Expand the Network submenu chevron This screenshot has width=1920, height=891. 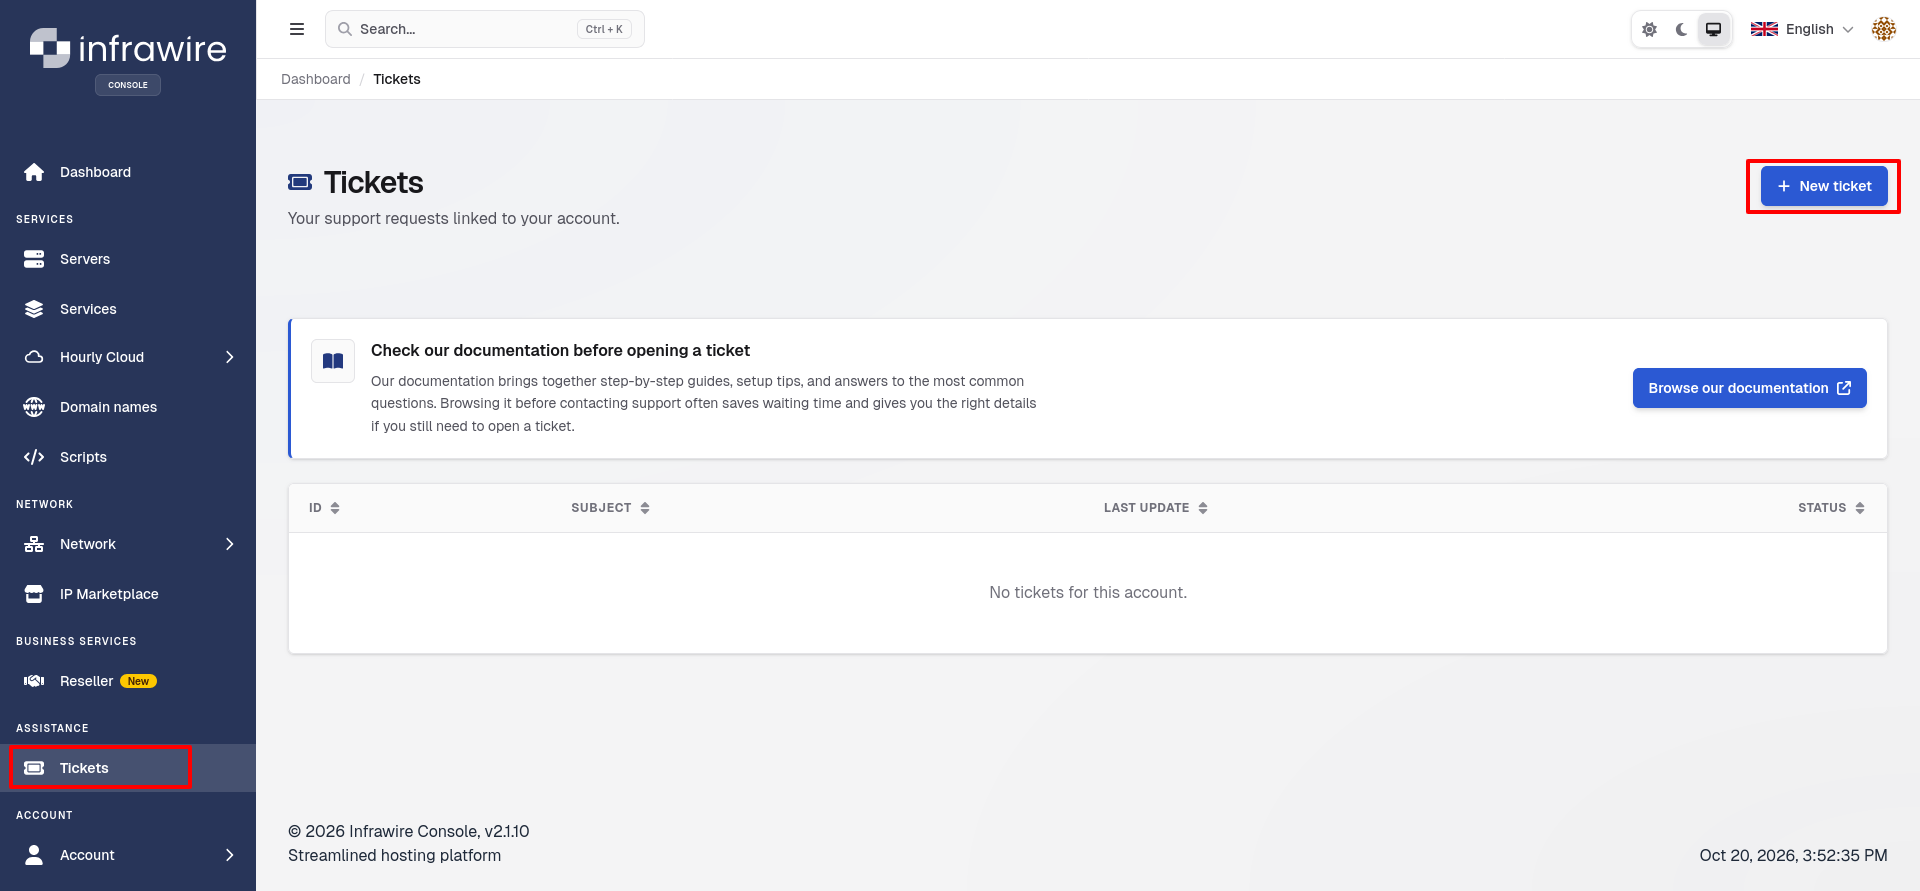pos(230,544)
